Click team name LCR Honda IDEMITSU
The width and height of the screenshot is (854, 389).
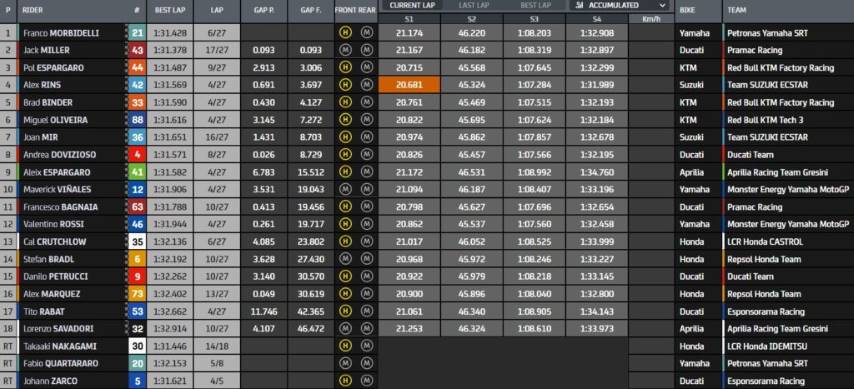pyautogui.click(x=766, y=346)
